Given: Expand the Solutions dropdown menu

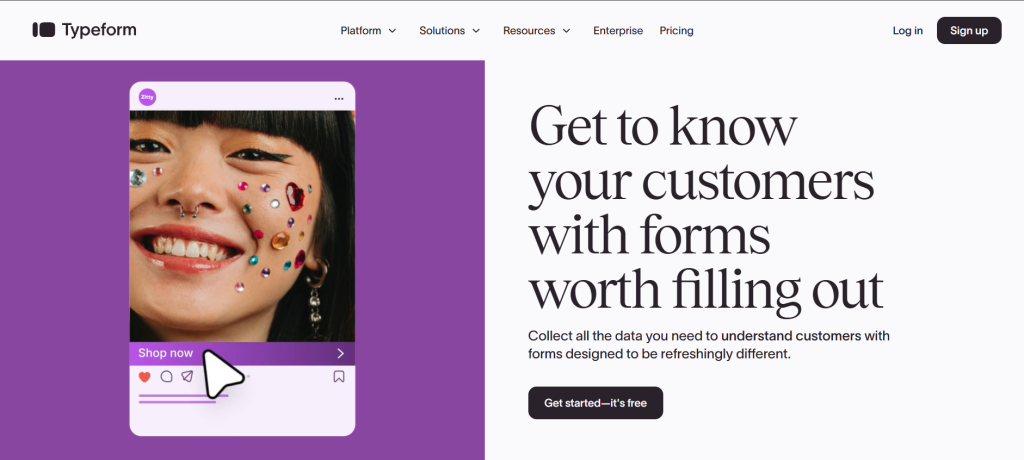Looking at the screenshot, I should pyautogui.click(x=449, y=31).
